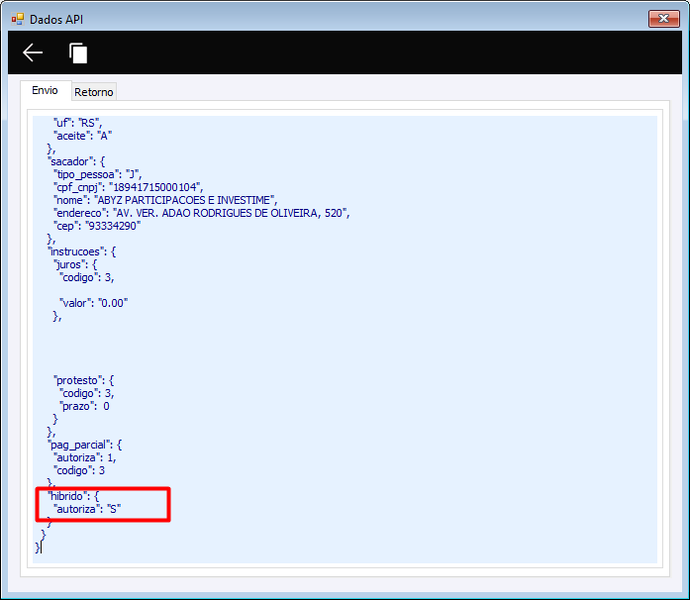The image size is (690, 600).
Task: Click the Dados API window icon
Action: point(18,19)
